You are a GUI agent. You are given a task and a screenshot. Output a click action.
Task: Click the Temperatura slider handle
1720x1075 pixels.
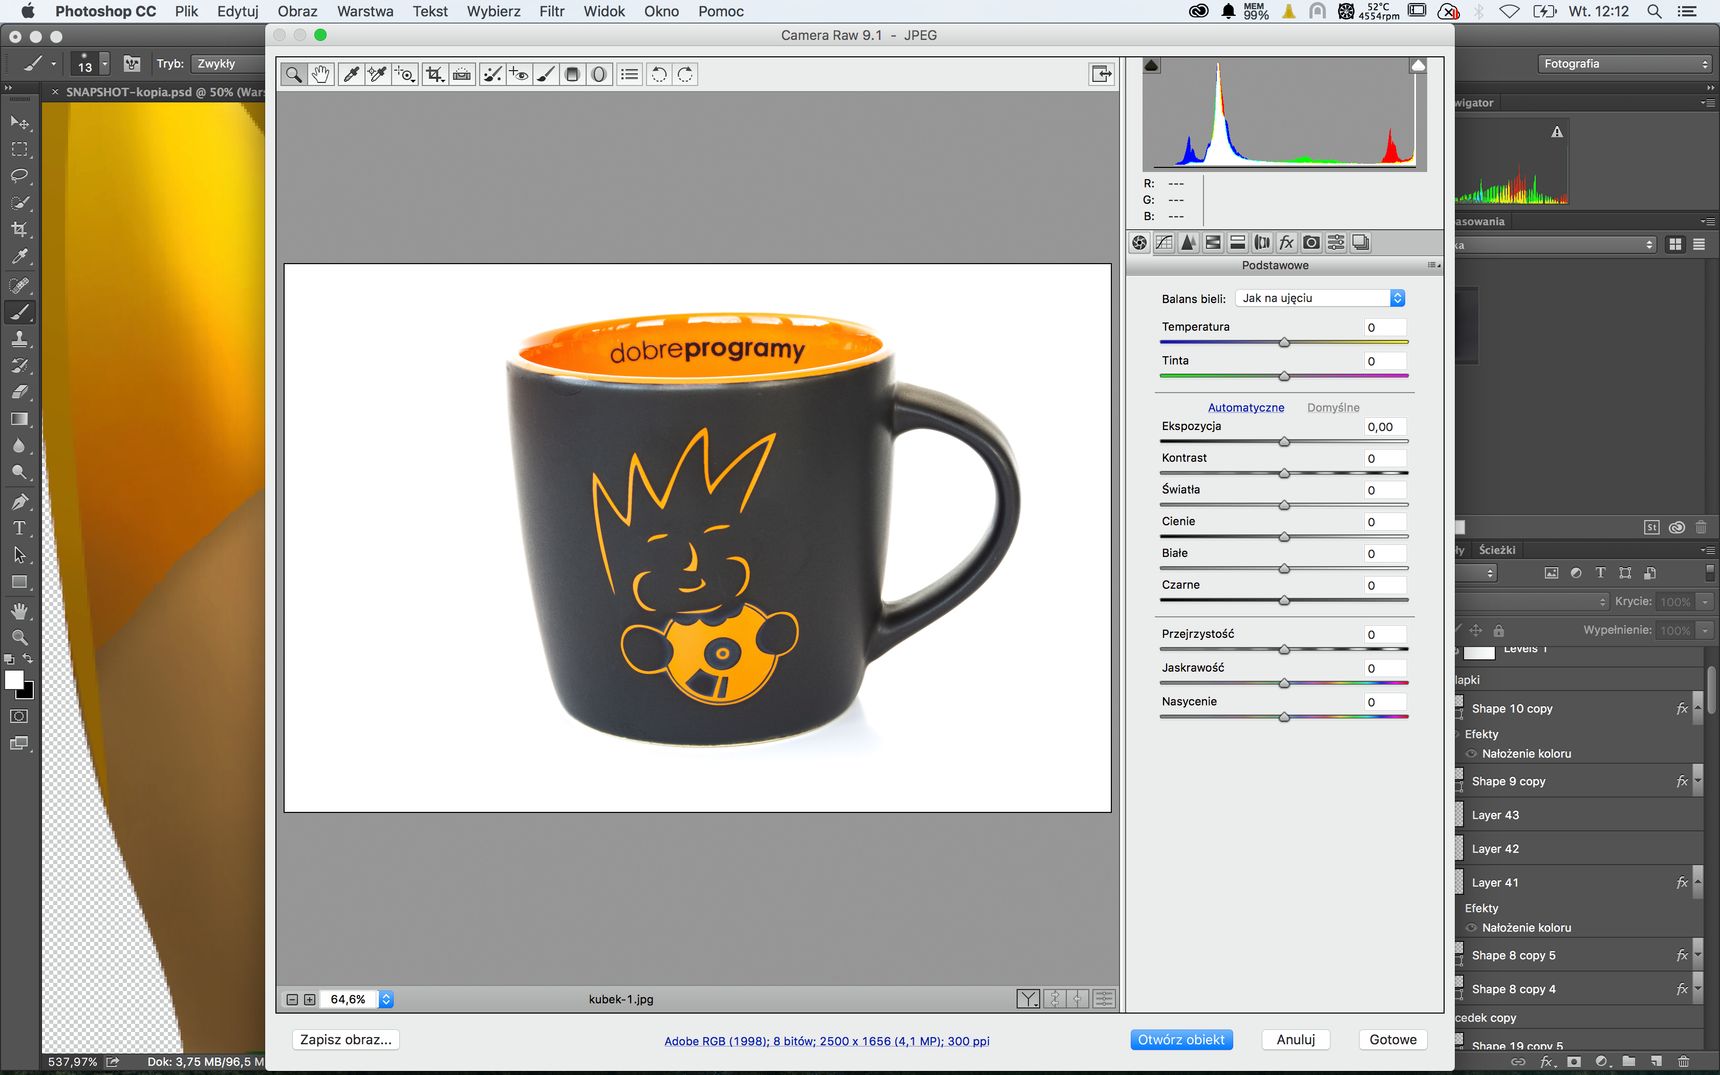tap(1284, 342)
